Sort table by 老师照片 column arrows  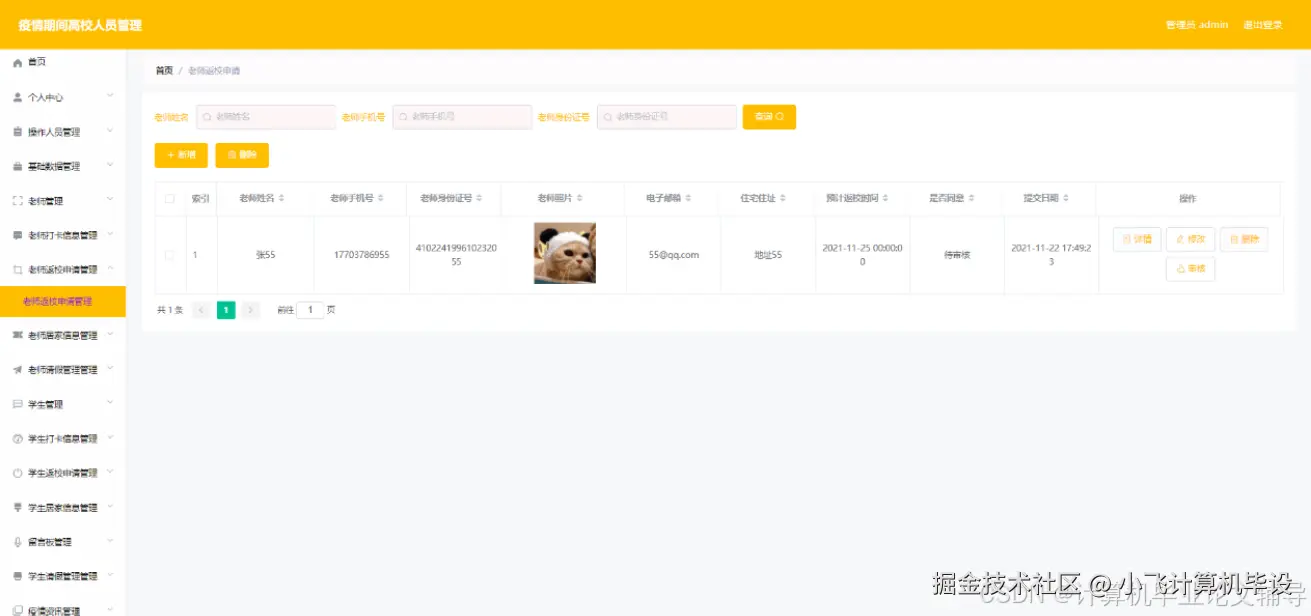click(580, 199)
